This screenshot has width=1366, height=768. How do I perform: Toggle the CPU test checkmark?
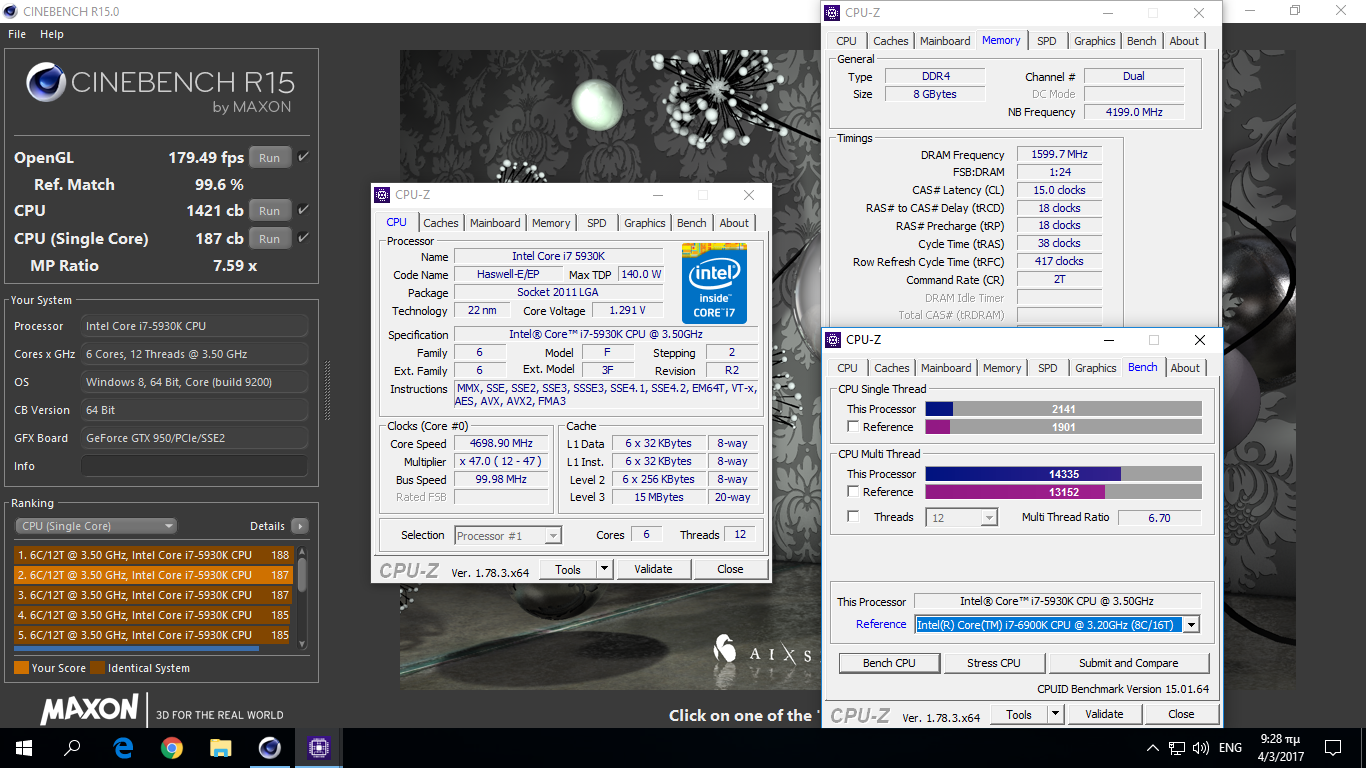303,210
